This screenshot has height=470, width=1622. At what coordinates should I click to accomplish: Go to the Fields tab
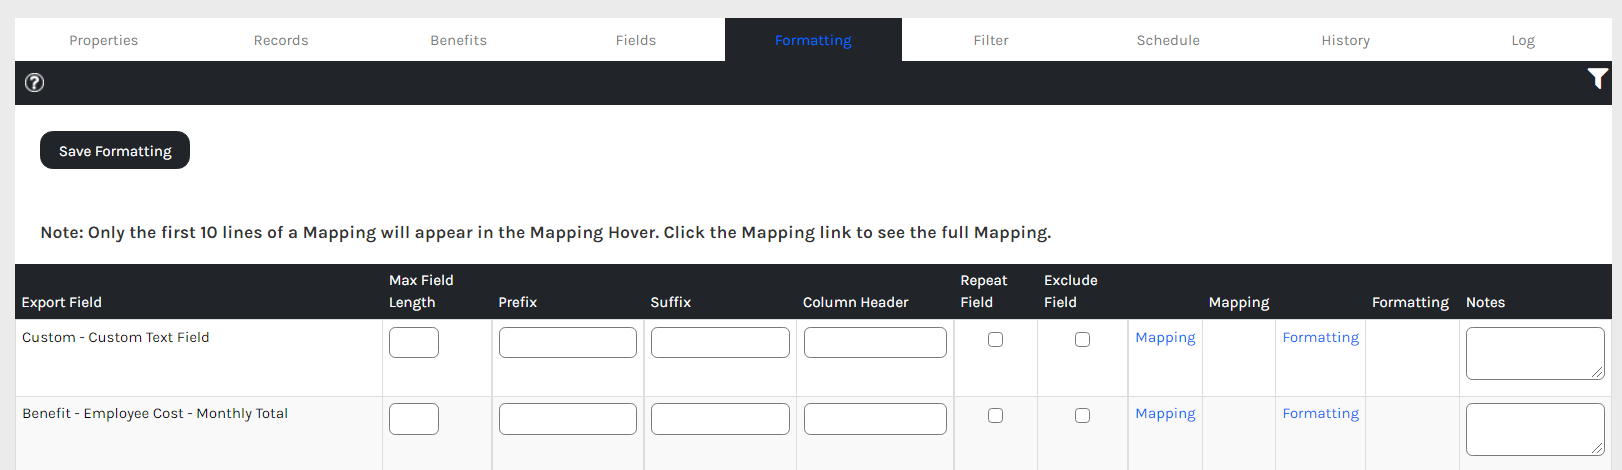coord(636,40)
